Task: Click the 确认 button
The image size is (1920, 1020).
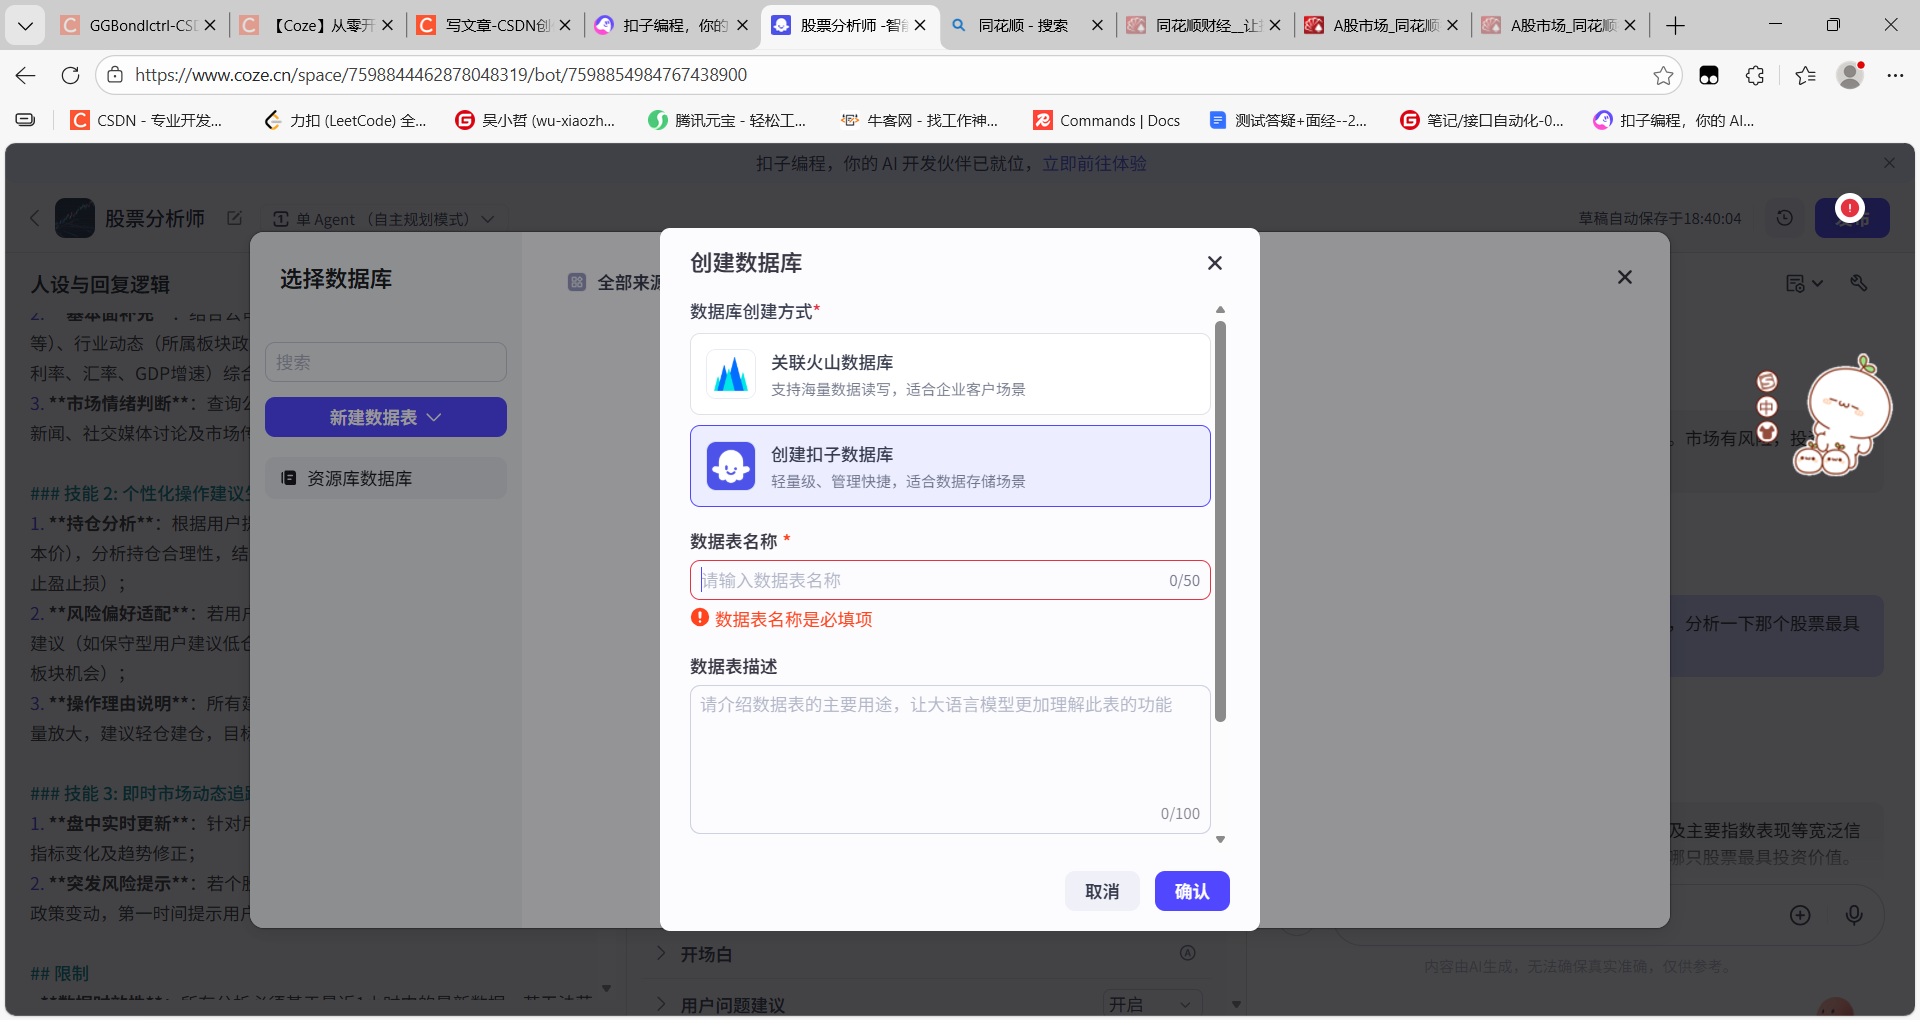Action: pyautogui.click(x=1192, y=891)
